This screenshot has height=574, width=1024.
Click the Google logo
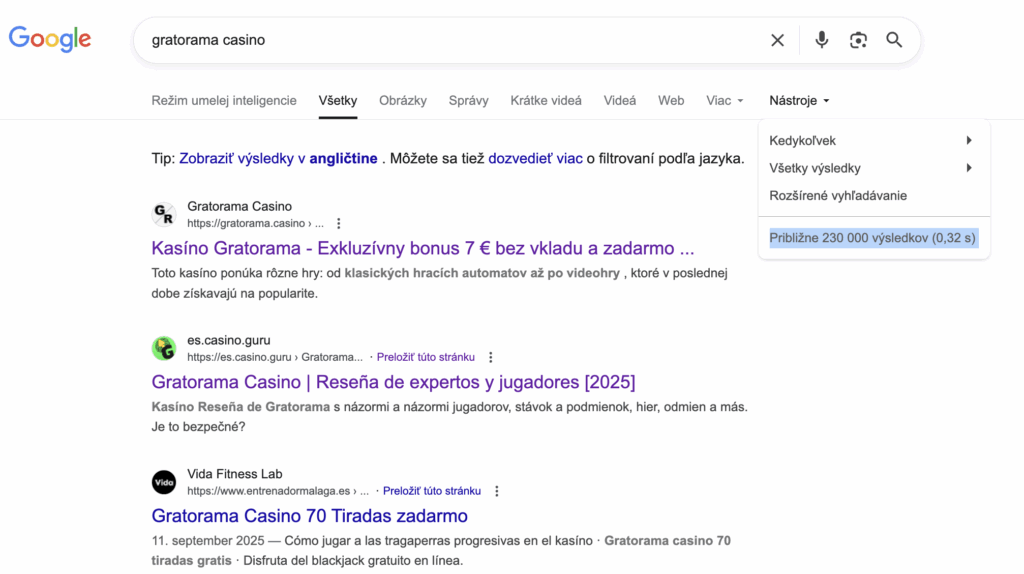click(50, 39)
